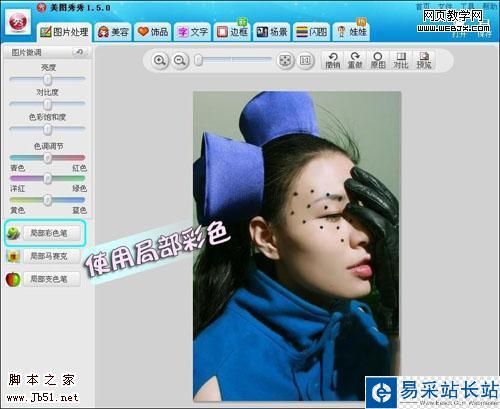Click the zoom level slider handle
Image resolution: width=500 pixels, height=409 pixels.
[199, 60]
